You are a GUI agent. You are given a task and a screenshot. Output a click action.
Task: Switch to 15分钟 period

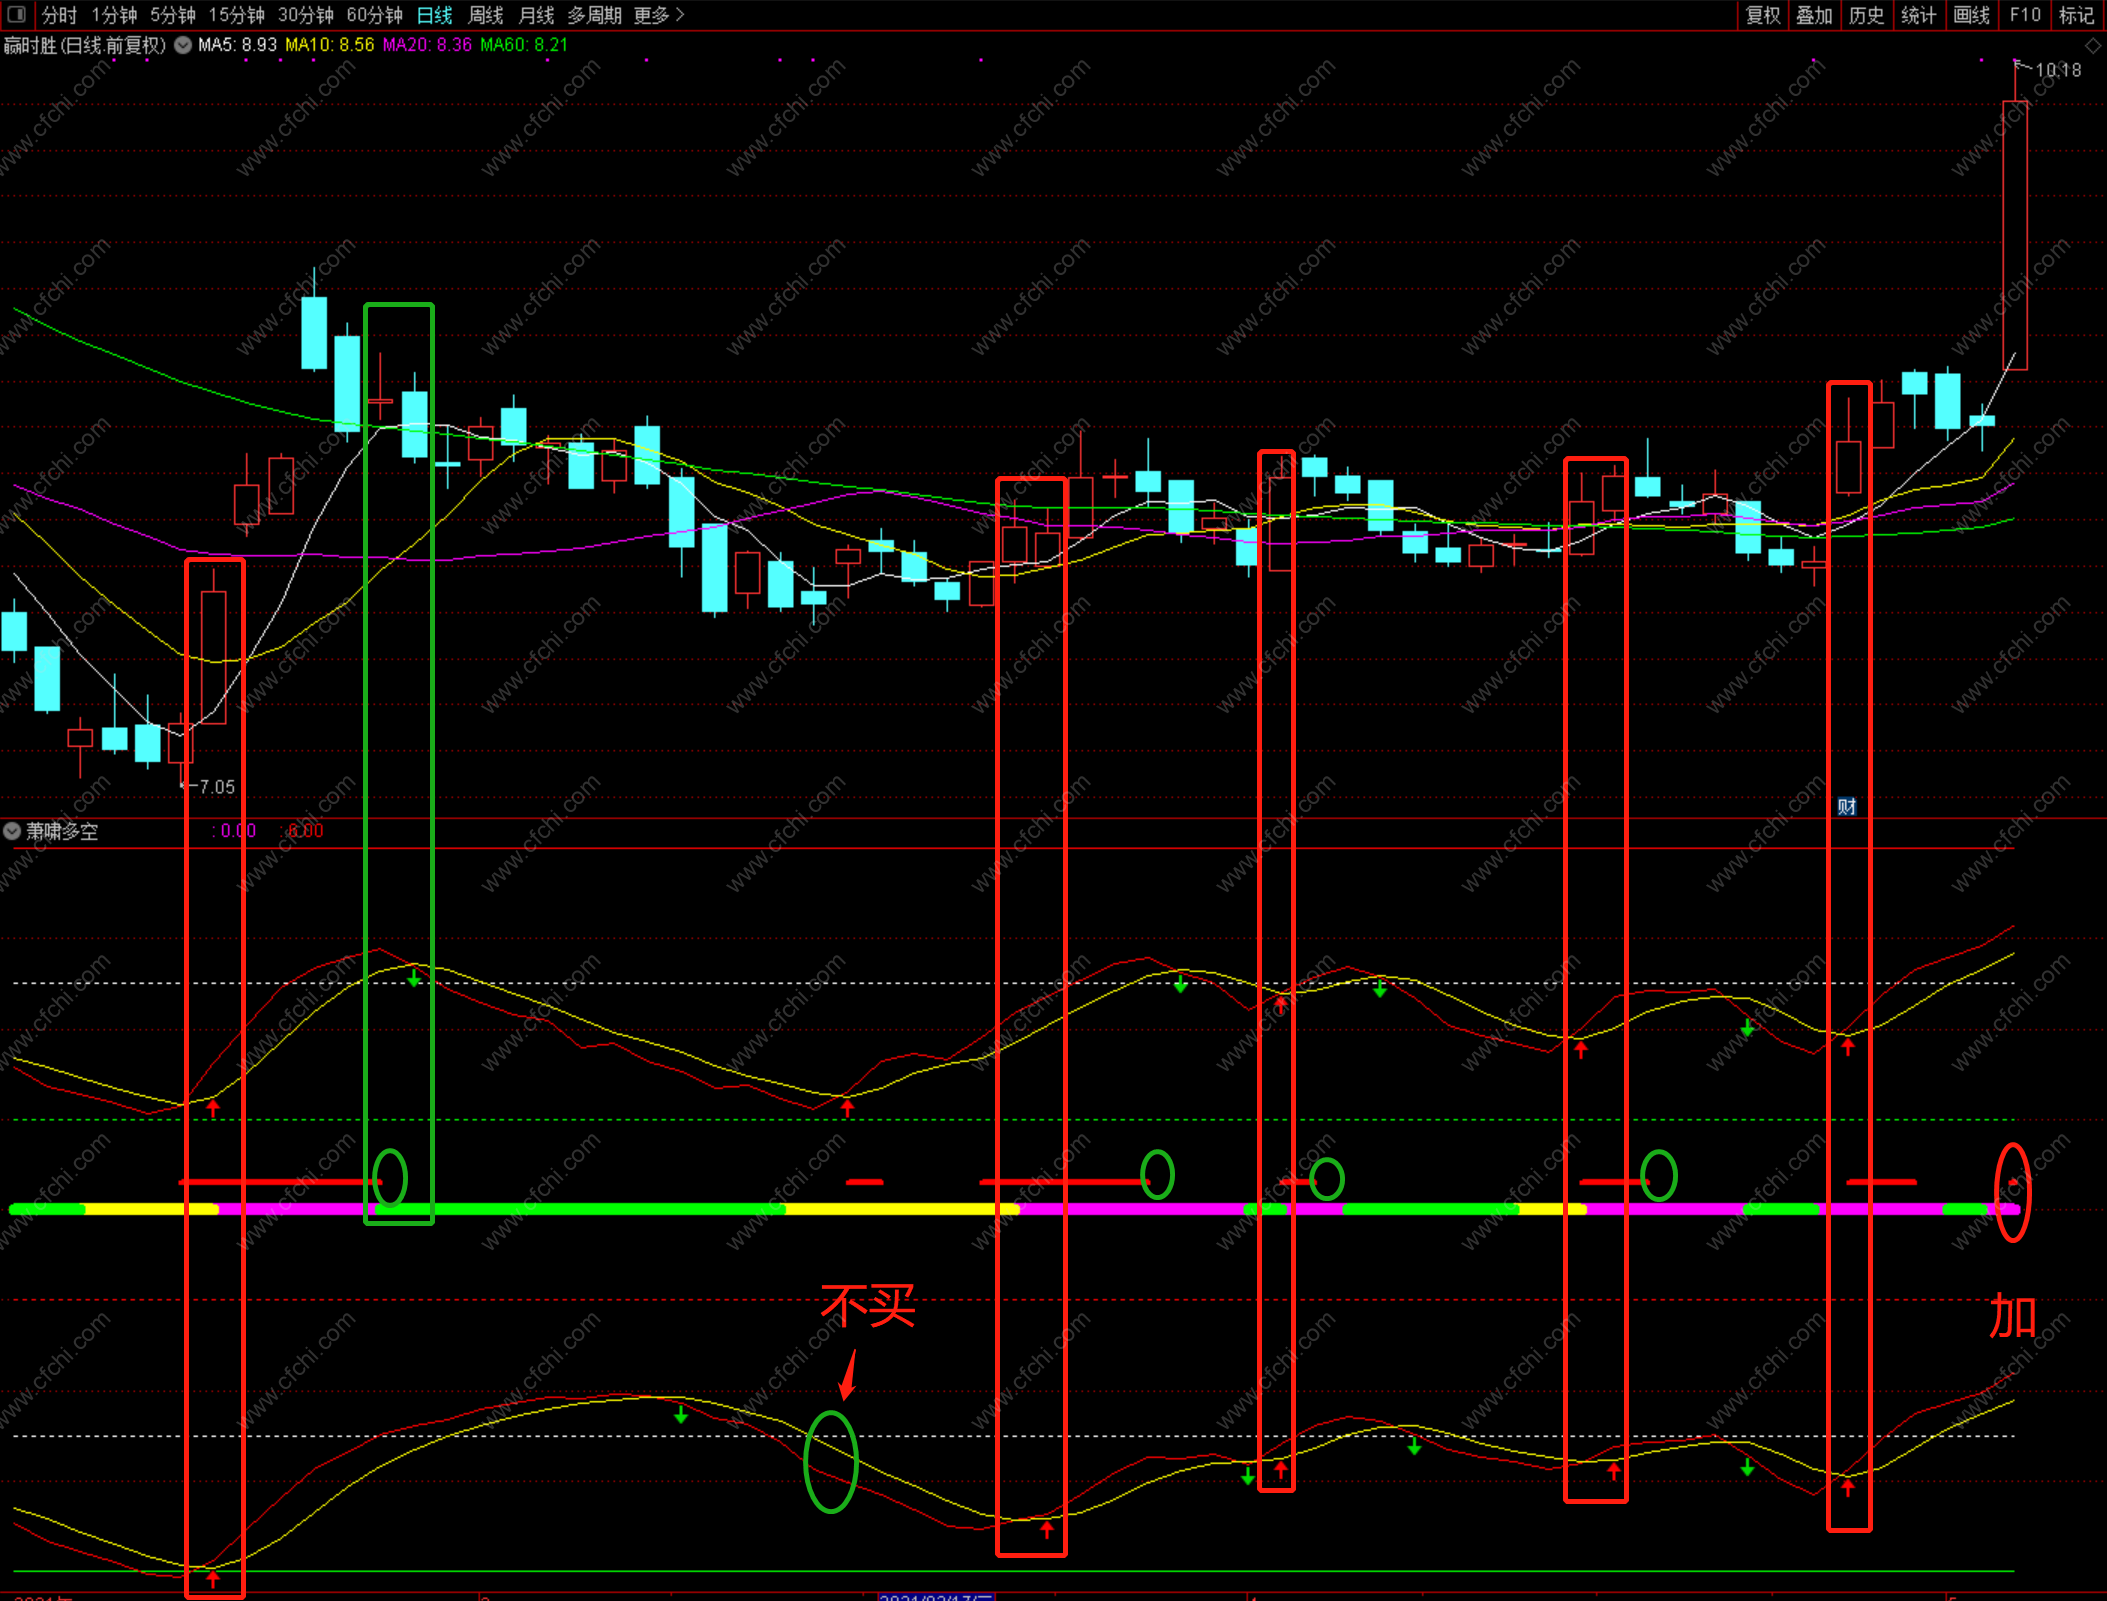pyautogui.click(x=236, y=15)
